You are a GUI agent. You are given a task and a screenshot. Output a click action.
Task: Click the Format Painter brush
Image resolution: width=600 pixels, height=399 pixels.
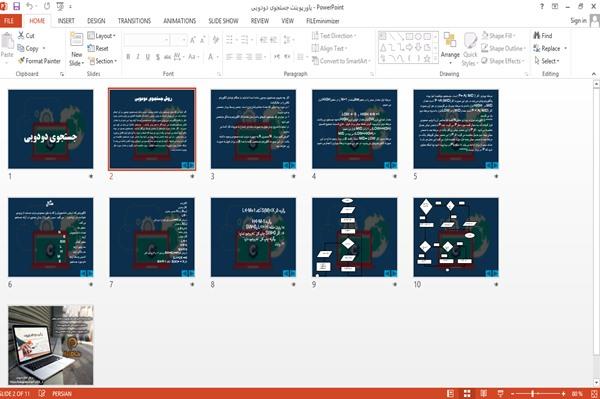point(21,60)
